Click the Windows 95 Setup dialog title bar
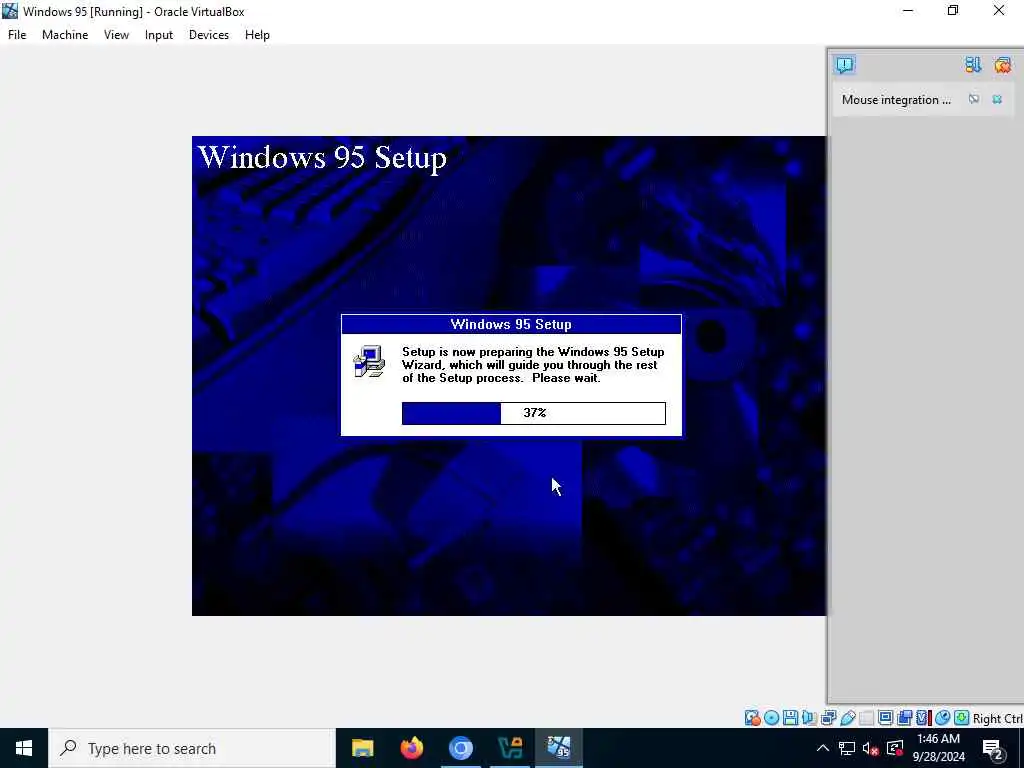Image resolution: width=1024 pixels, height=768 pixels. (511, 324)
